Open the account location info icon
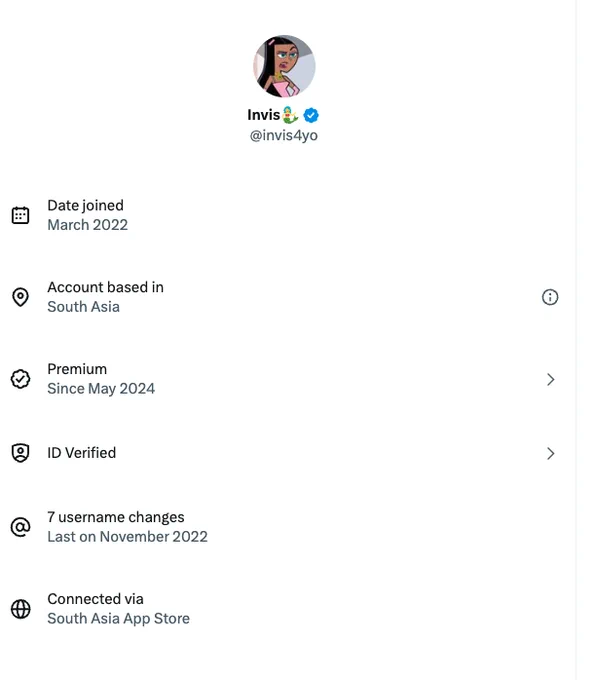596x680 pixels. (x=550, y=297)
